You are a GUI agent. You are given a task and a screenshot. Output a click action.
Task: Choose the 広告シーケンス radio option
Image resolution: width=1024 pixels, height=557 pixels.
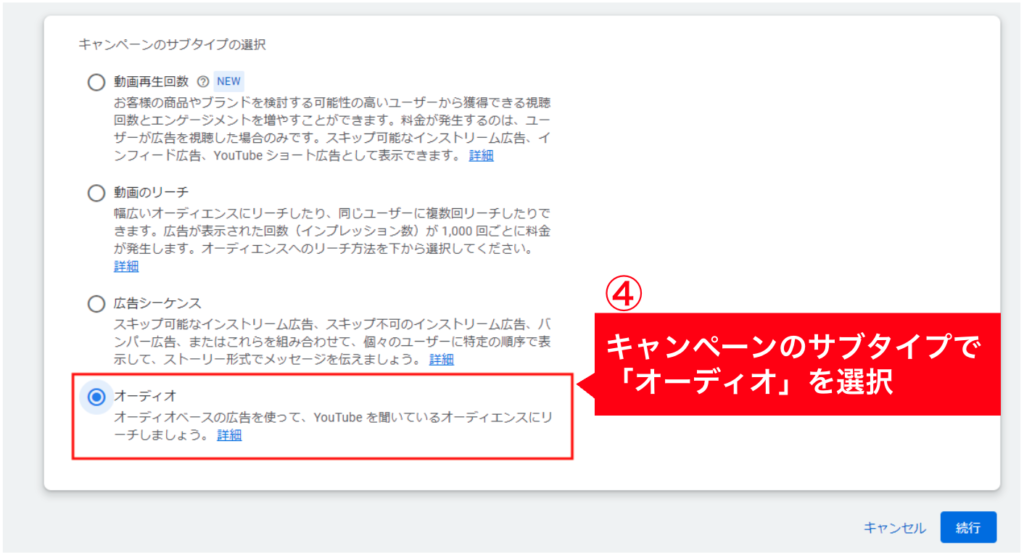click(x=97, y=304)
